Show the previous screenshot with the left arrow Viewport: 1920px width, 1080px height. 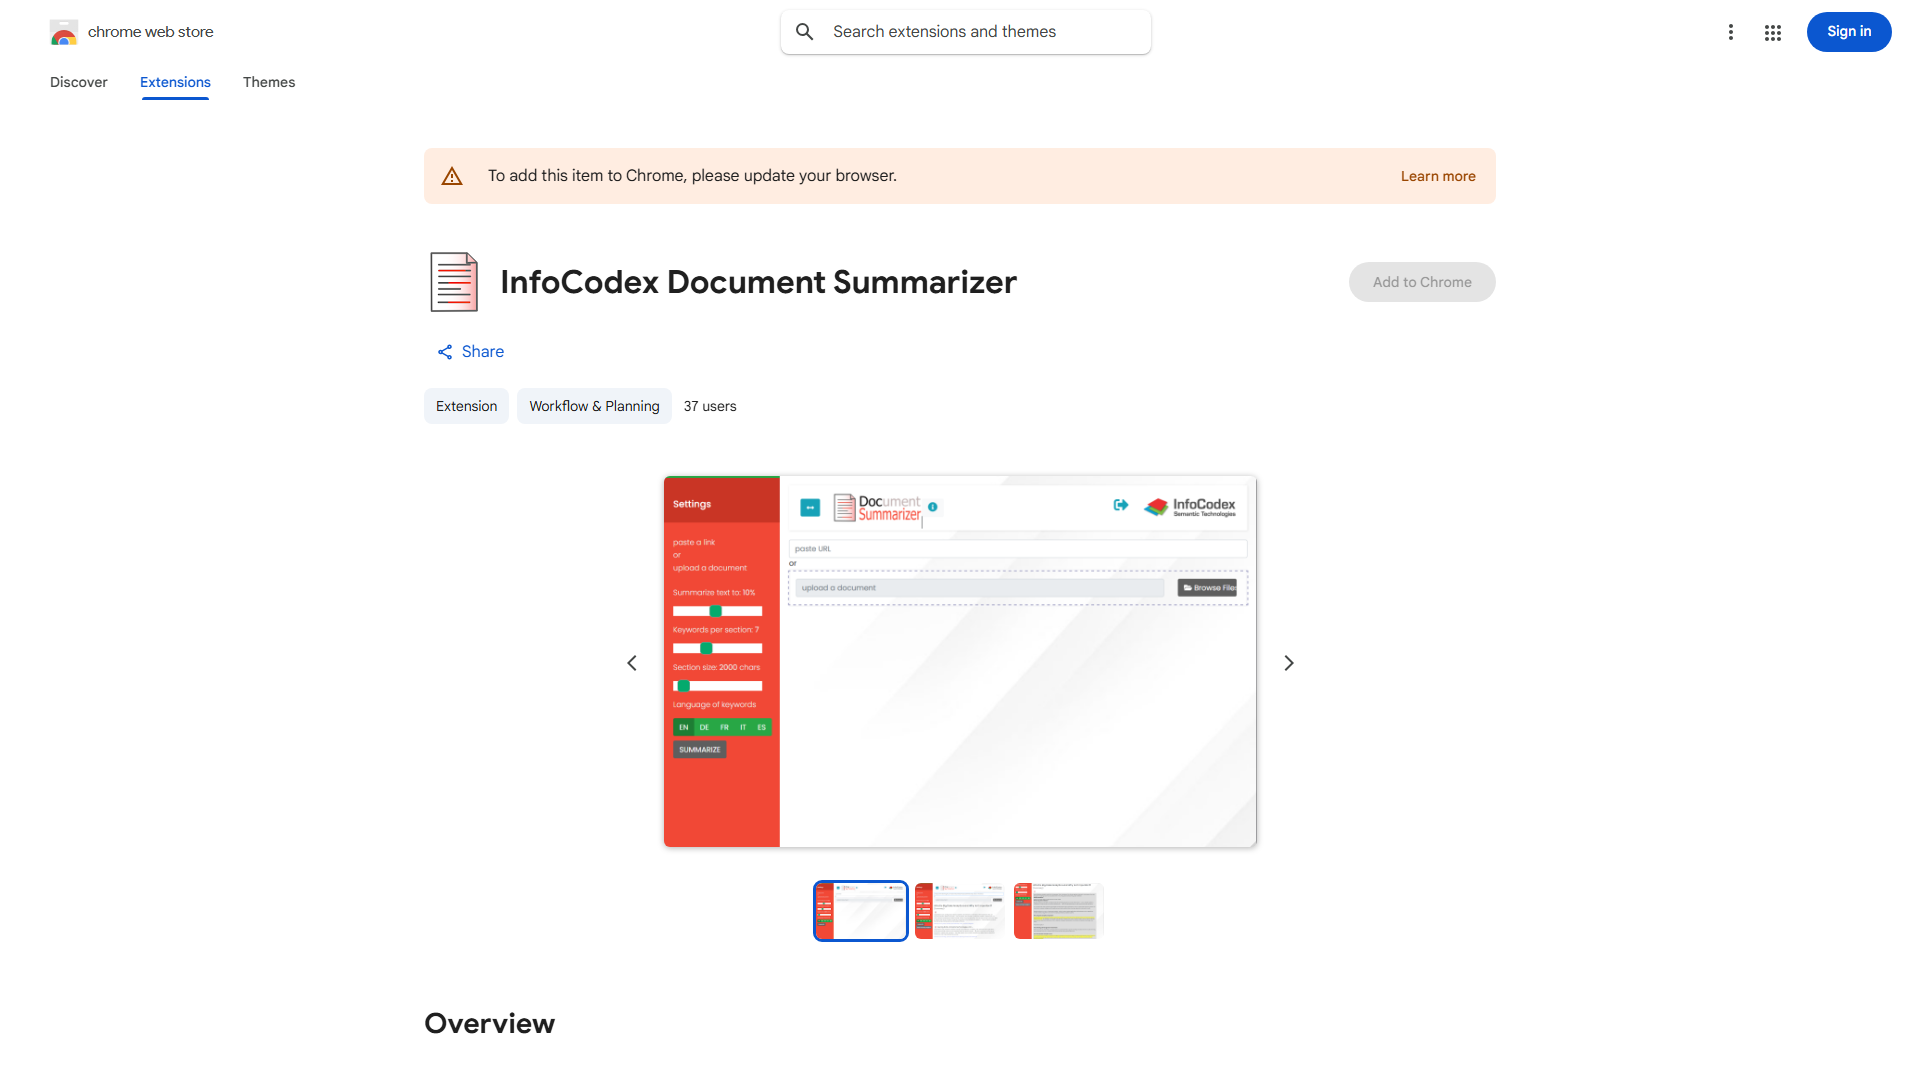coord(631,662)
